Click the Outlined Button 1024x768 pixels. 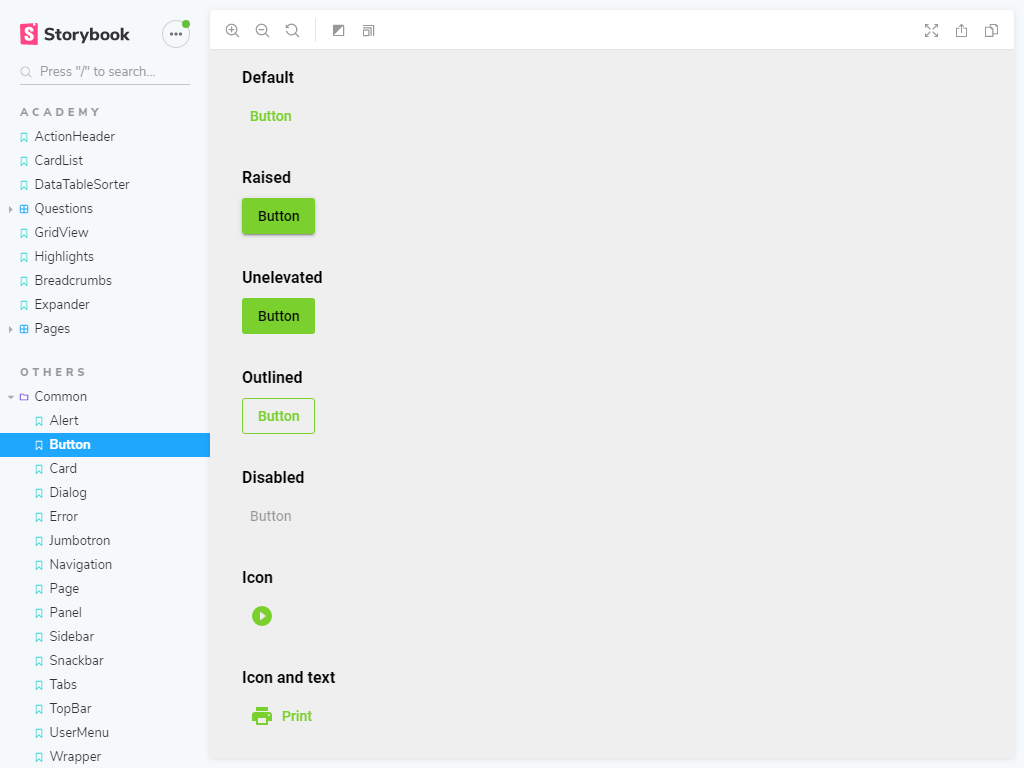[278, 416]
